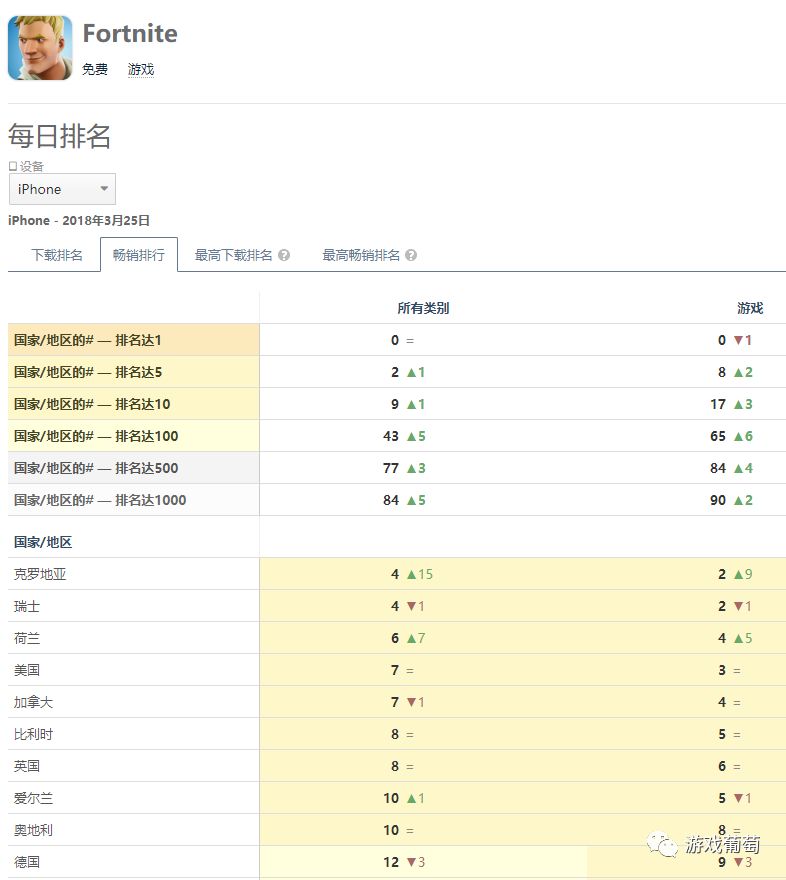Click the 英国 country row

click(x=397, y=766)
